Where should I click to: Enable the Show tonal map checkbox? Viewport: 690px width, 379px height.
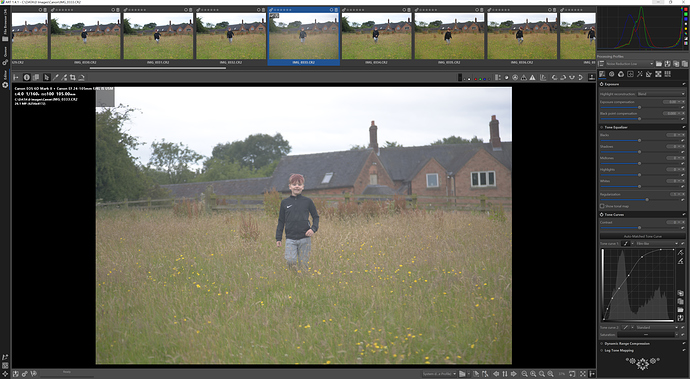click(602, 206)
